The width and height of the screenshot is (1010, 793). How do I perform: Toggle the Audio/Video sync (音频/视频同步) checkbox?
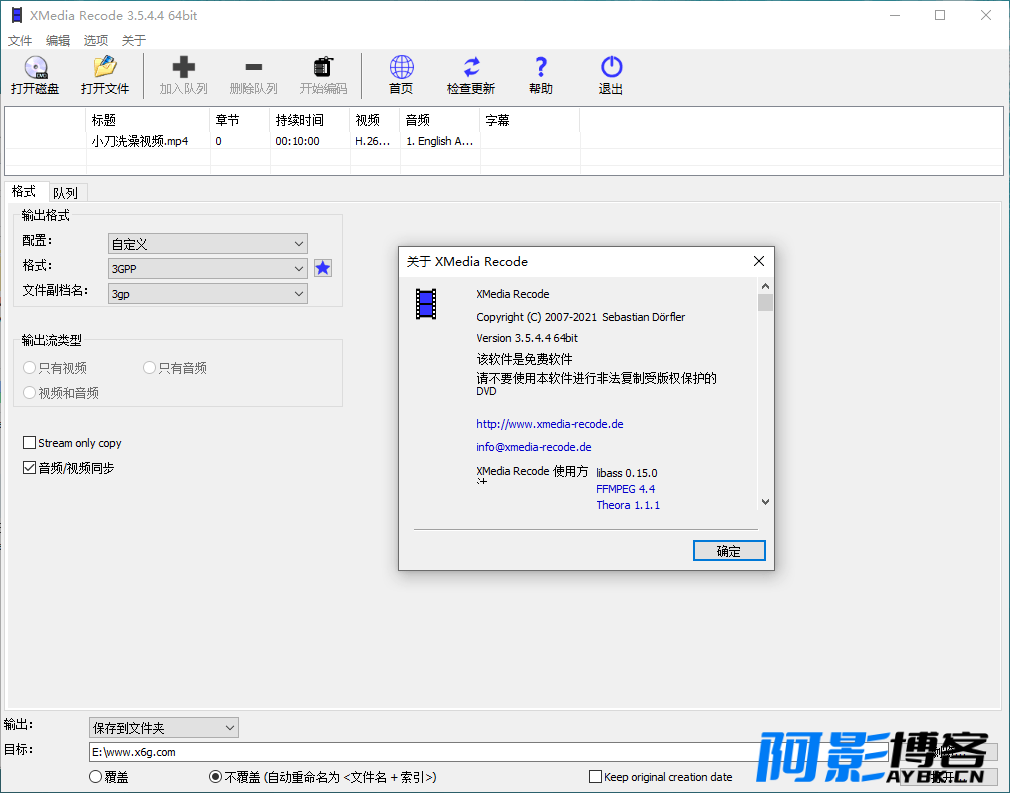tap(29, 468)
